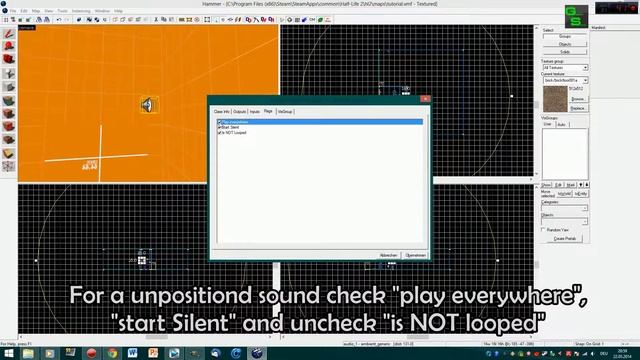Choose the Magnify tool in the left toolbar

pyautogui.click(x=9, y=46)
